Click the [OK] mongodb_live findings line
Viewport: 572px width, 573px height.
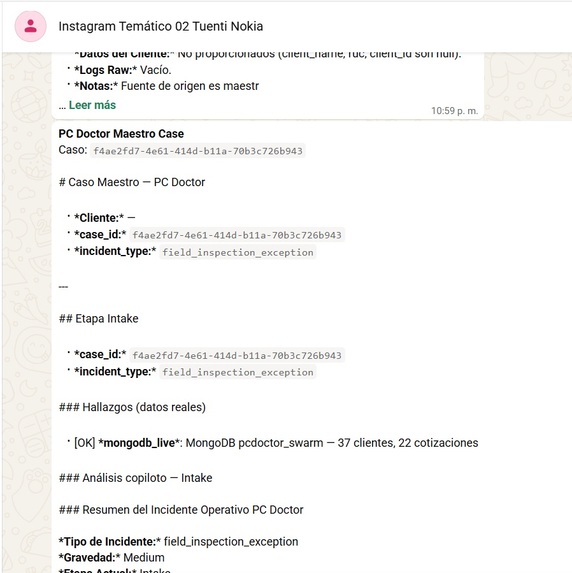coord(276,443)
